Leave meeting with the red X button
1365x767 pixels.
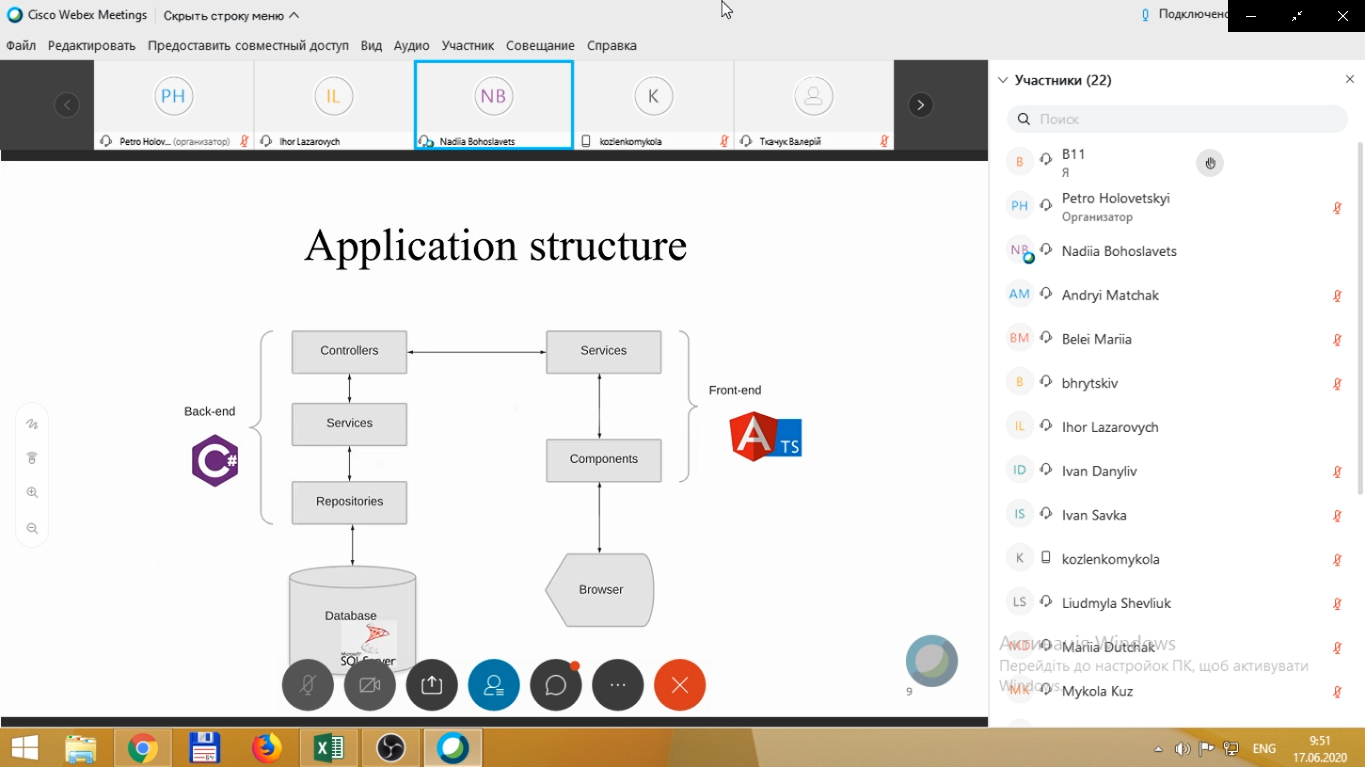(680, 686)
